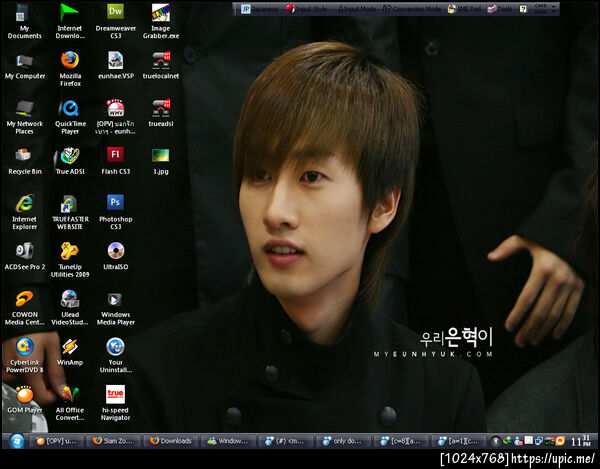
Task: Select the [OPV] eunh... video file
Action: pos(116,117)
